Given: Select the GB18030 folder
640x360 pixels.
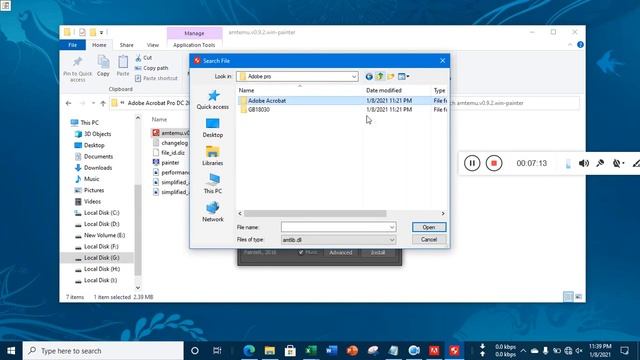Looking at the screenshot, I should (x=259, y=109).
